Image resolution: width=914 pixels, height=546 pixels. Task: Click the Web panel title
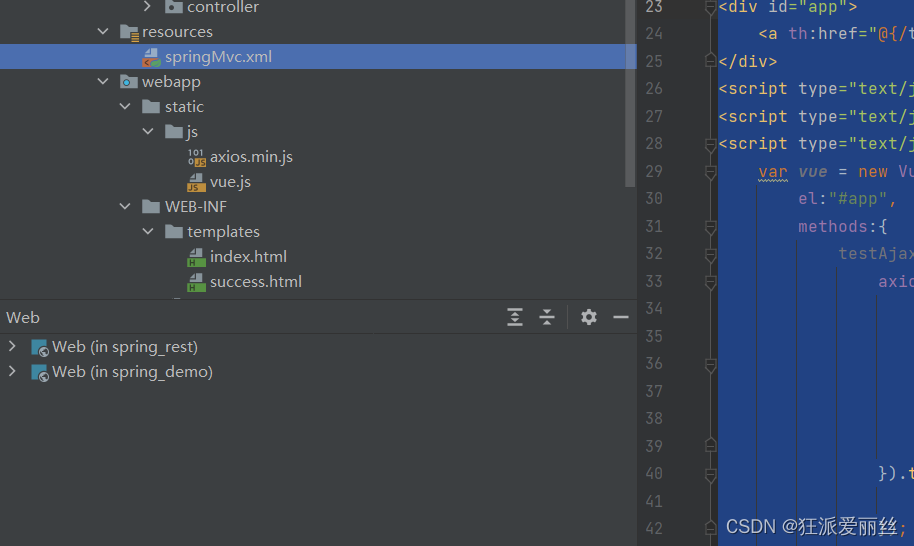click(x=23, y=318)
